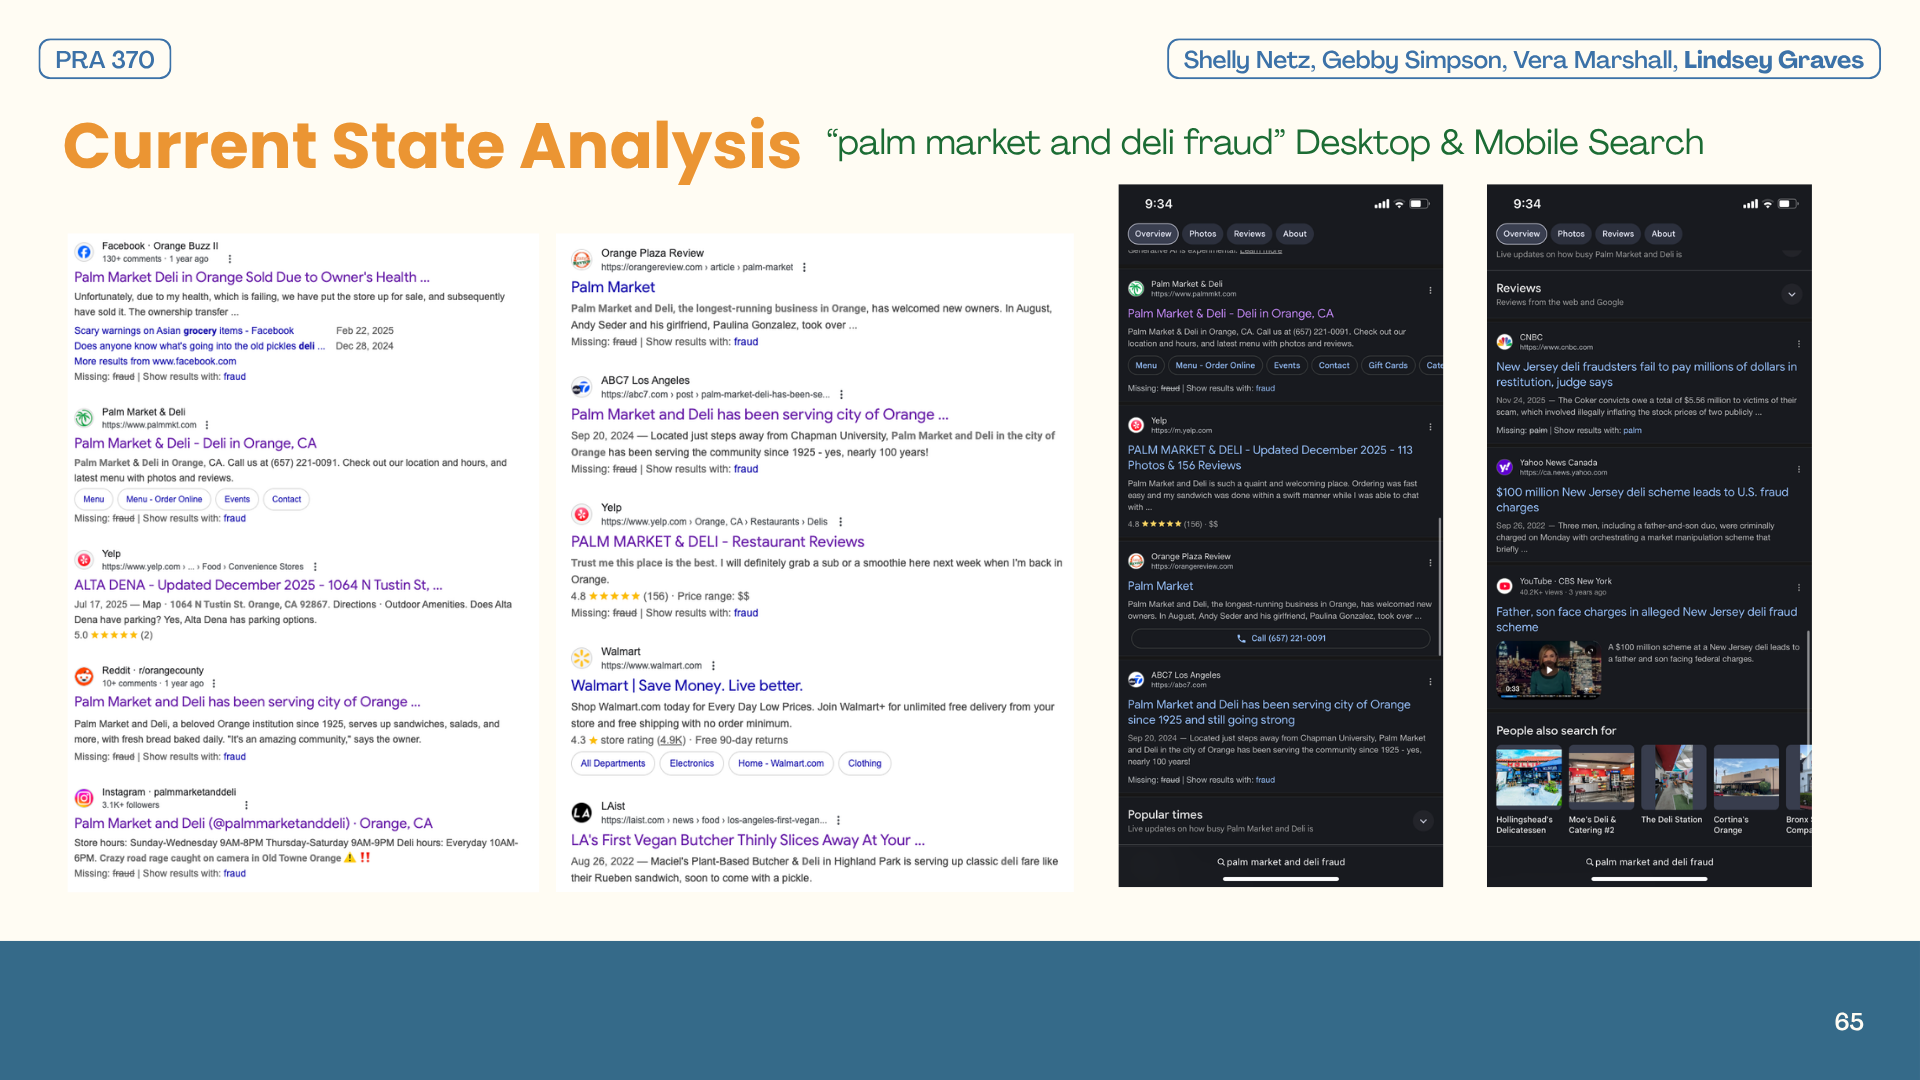Click the Moe's Deli & Catering #2 thumbnail
Image resolution: width=1920 pixels, height=1080 pixels.
point(1601,776)
